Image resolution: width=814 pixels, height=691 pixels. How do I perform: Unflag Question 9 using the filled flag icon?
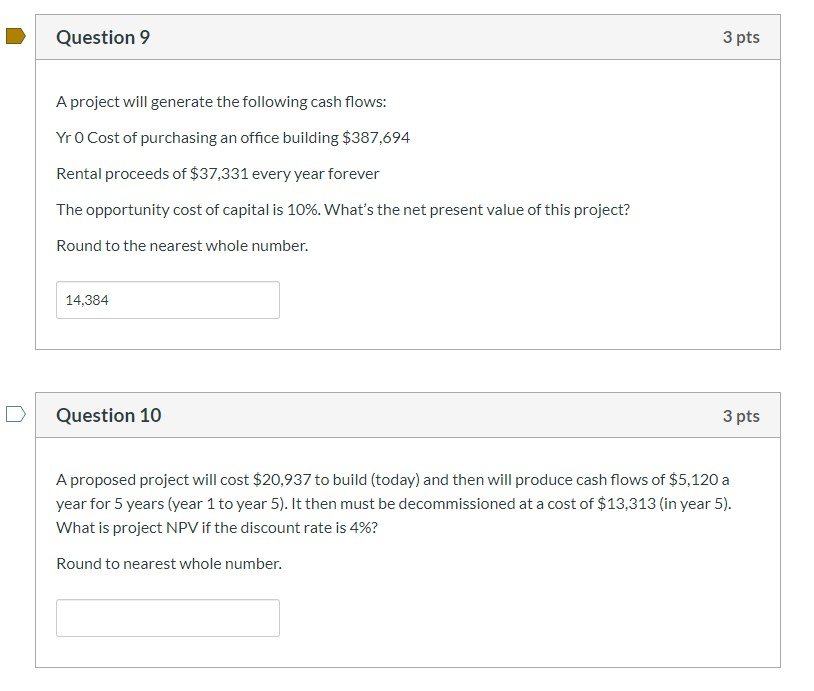coord(16,36)
